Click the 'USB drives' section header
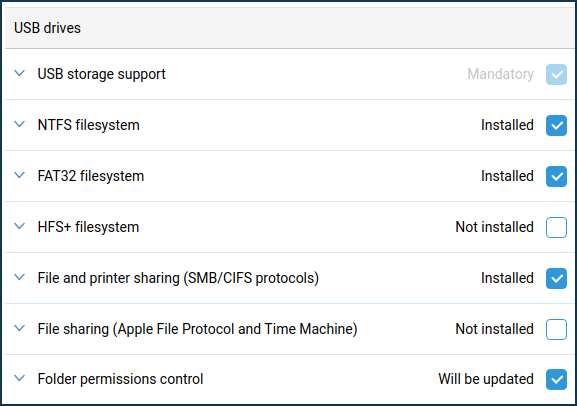This screenshot has width=577, height=406. [47, 28]
